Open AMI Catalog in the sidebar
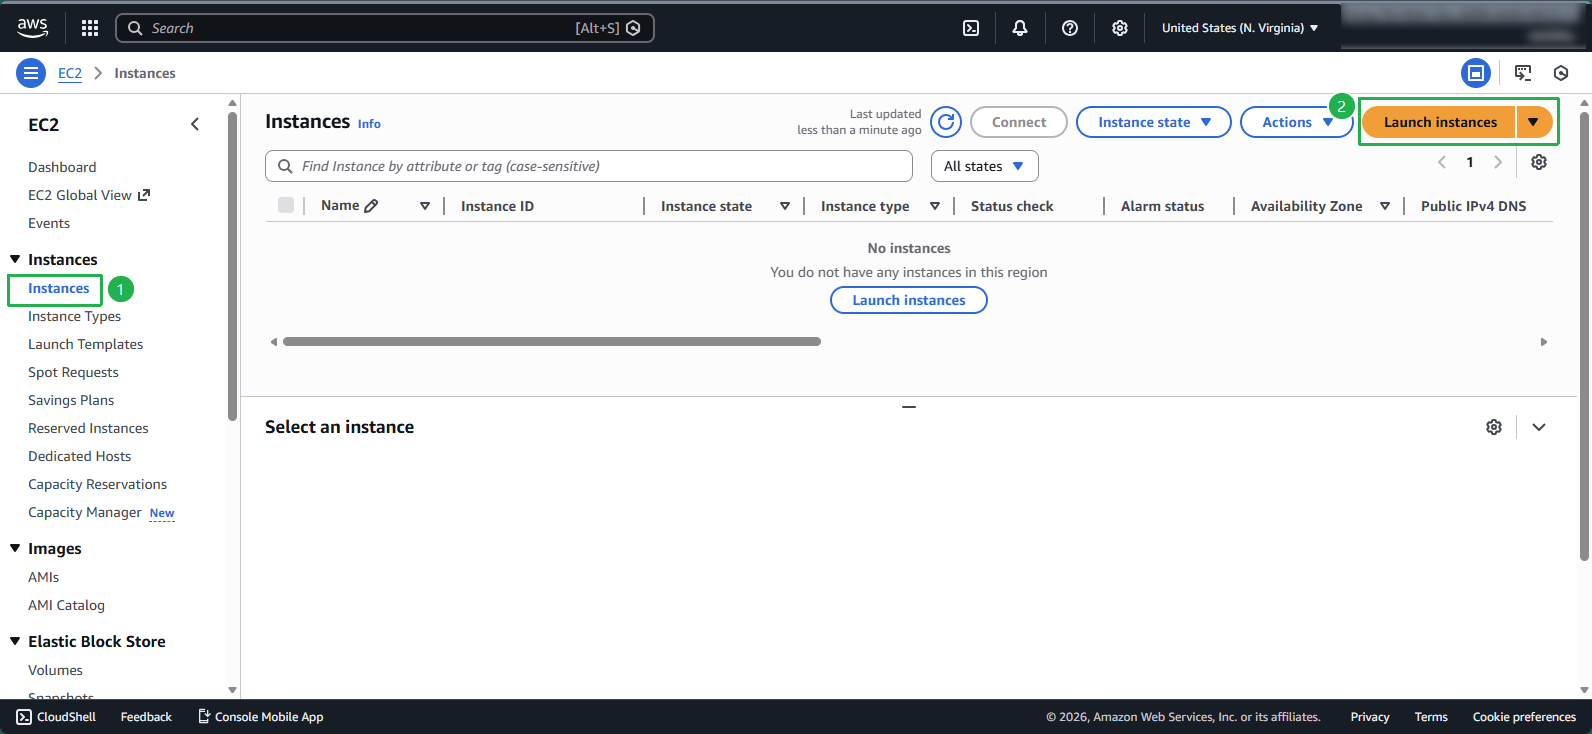 pyautogui.click(x=66, y=605)
